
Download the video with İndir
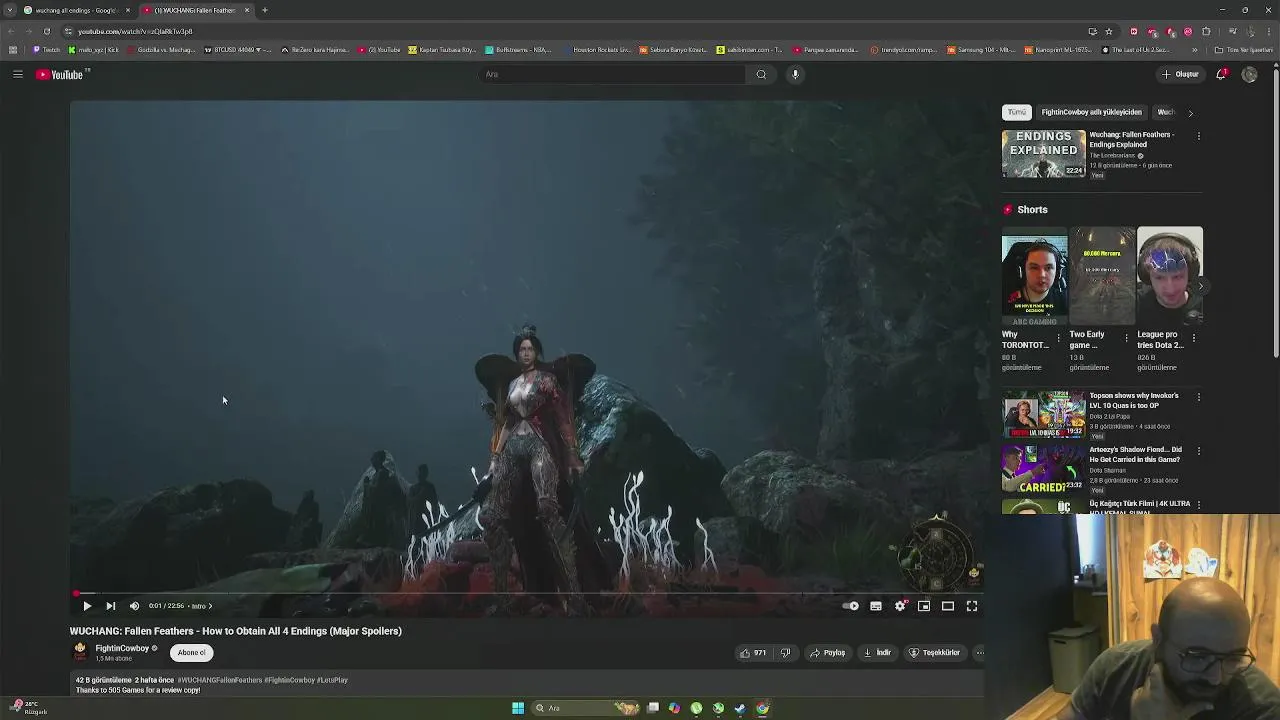(x=877, y=653)
